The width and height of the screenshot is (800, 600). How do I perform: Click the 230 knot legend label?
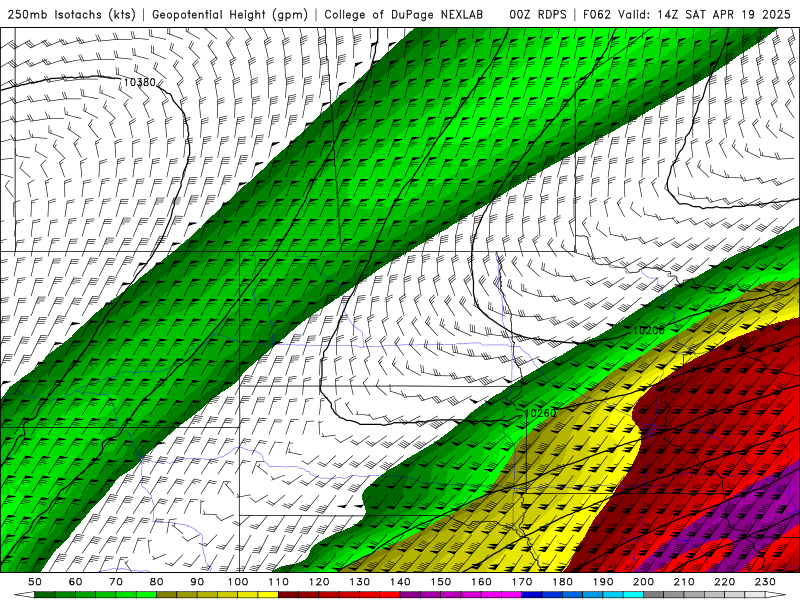pos(766,582)
